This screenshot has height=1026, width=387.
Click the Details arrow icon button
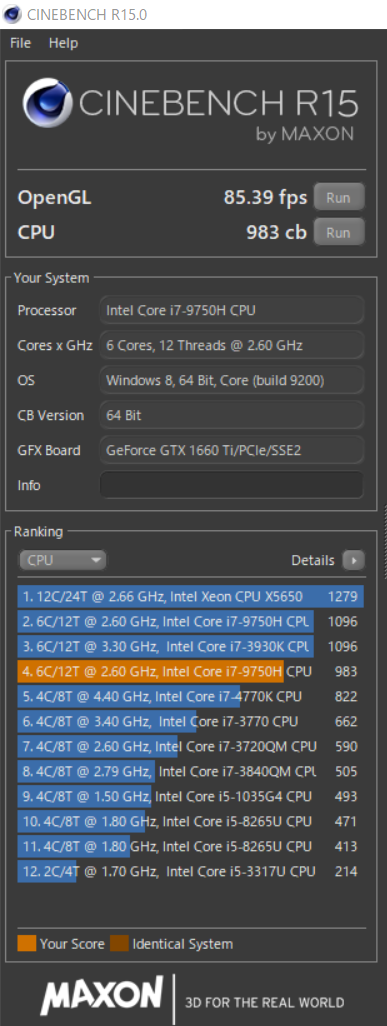tap(354, 560)
